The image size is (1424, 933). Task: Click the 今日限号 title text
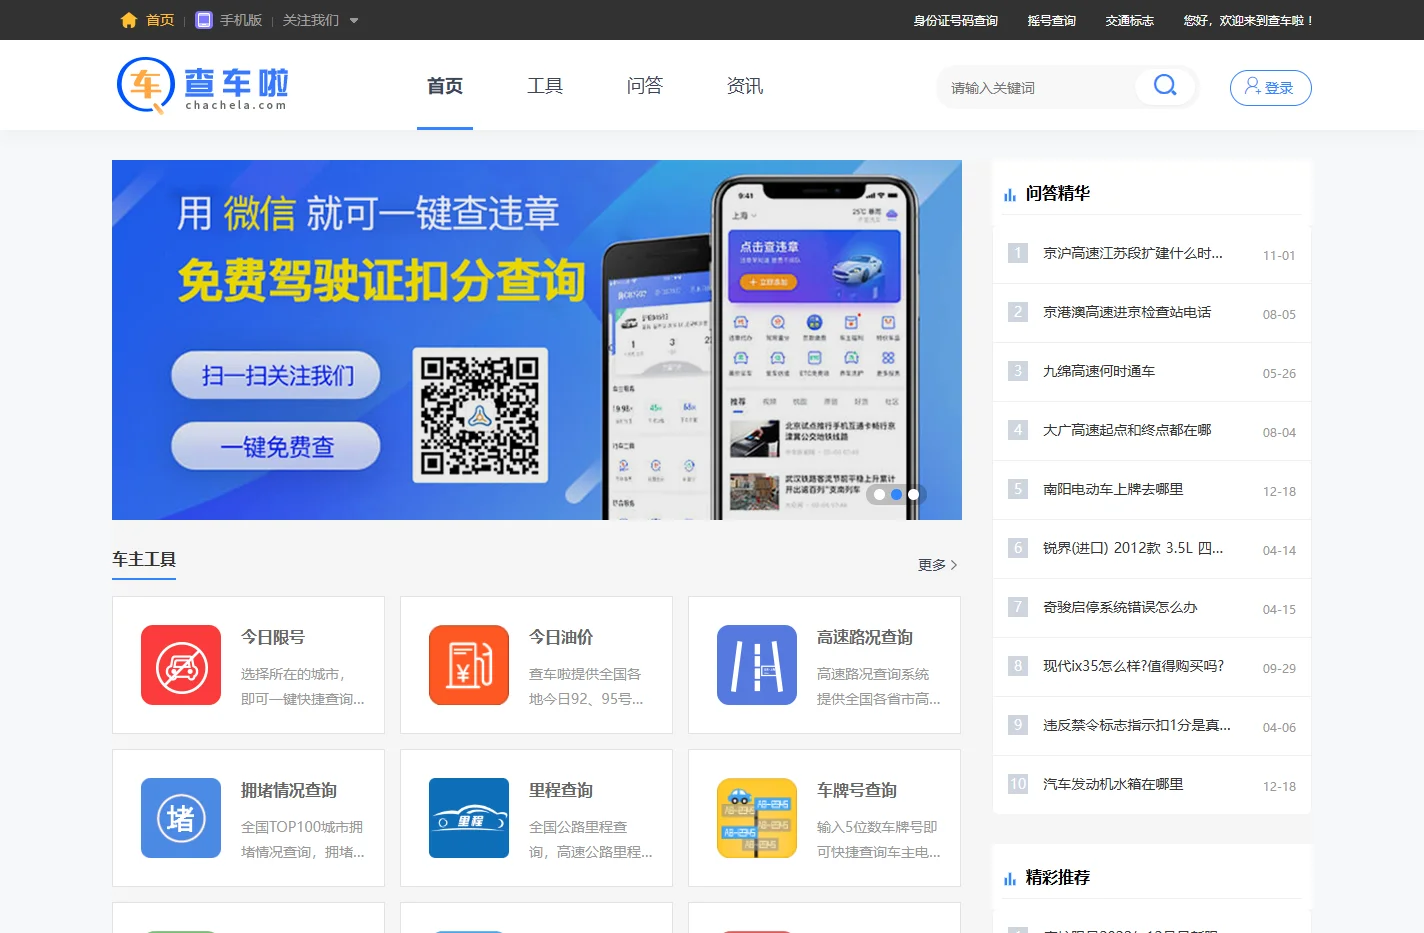[x=273, y=637]
